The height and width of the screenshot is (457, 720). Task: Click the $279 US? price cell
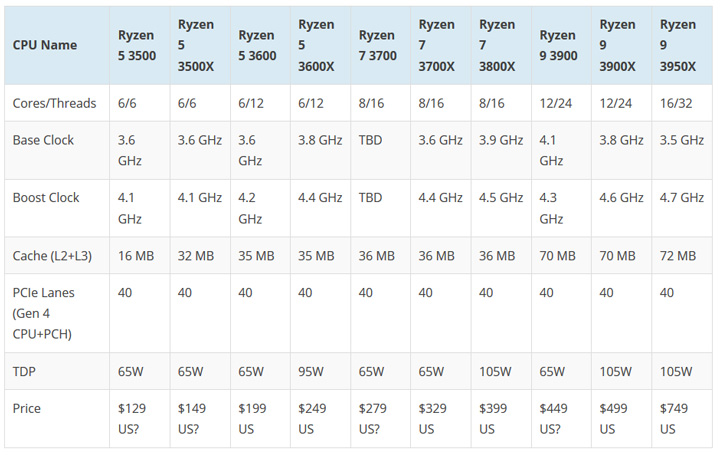(x=380, y=418)
